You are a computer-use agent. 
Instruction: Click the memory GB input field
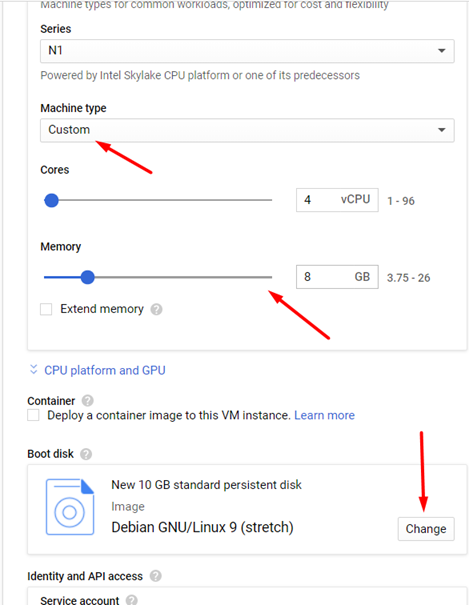pyautogui.click(x=337, y=277)
